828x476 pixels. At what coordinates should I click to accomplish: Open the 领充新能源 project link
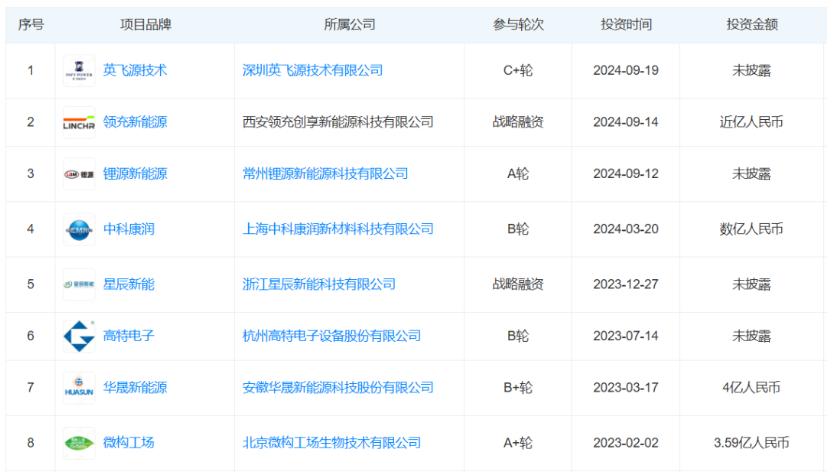pyautogui.click(x=135, y=122)
